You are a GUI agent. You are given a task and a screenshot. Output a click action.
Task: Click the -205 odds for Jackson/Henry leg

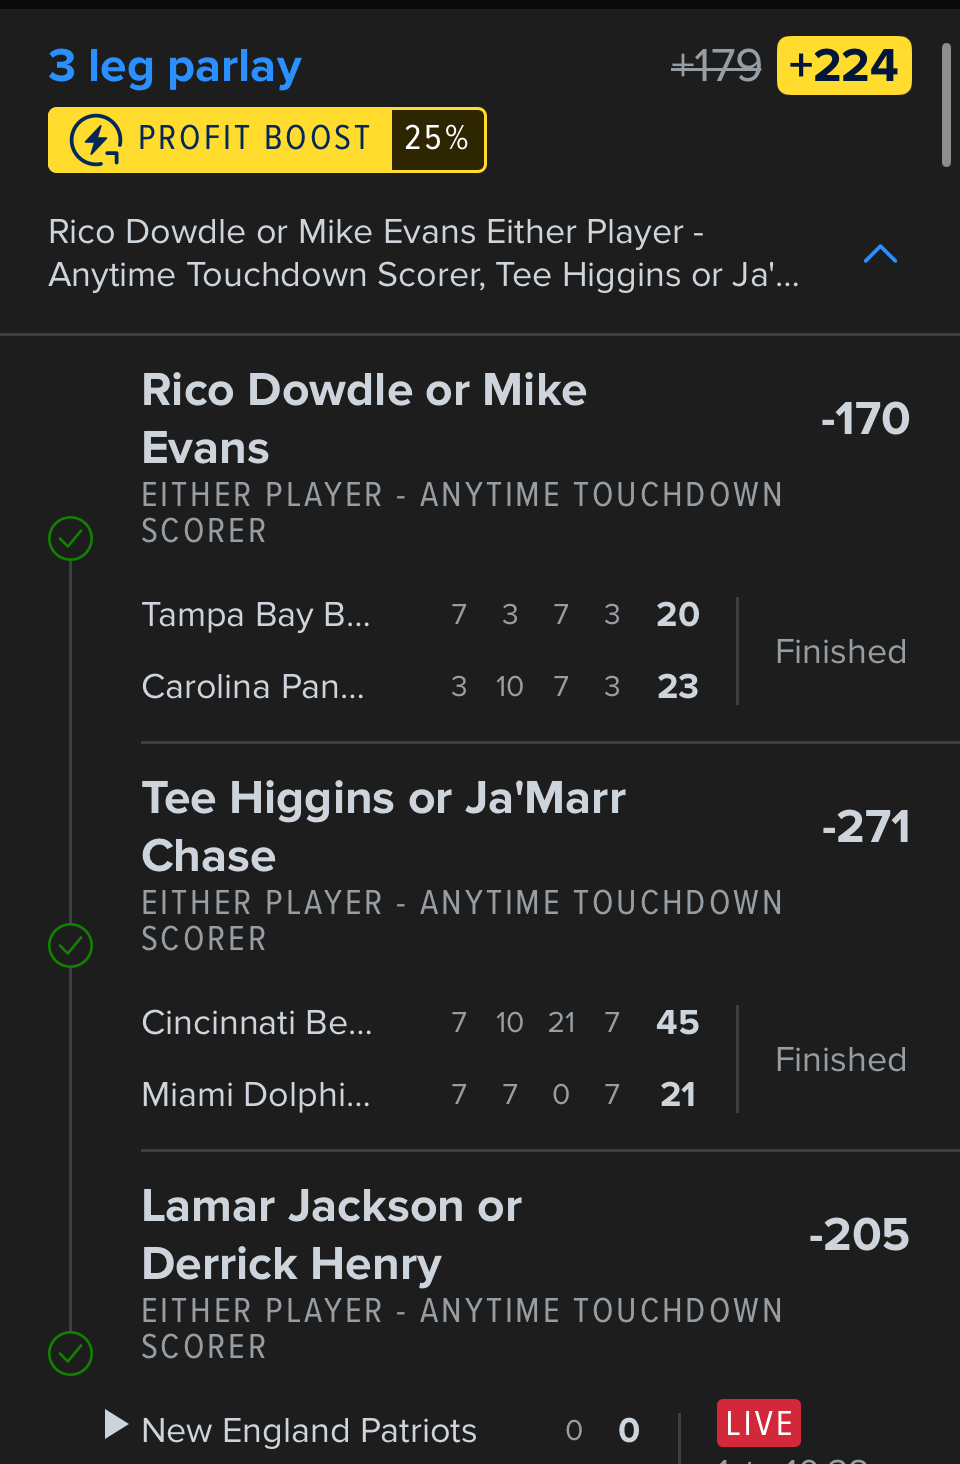tap(859, 1235)
